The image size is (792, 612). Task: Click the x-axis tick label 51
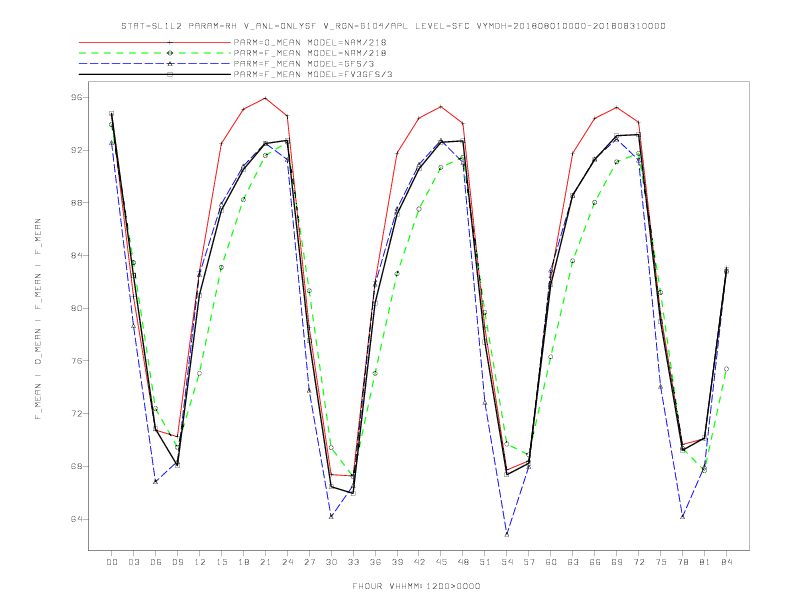point(485,562)
